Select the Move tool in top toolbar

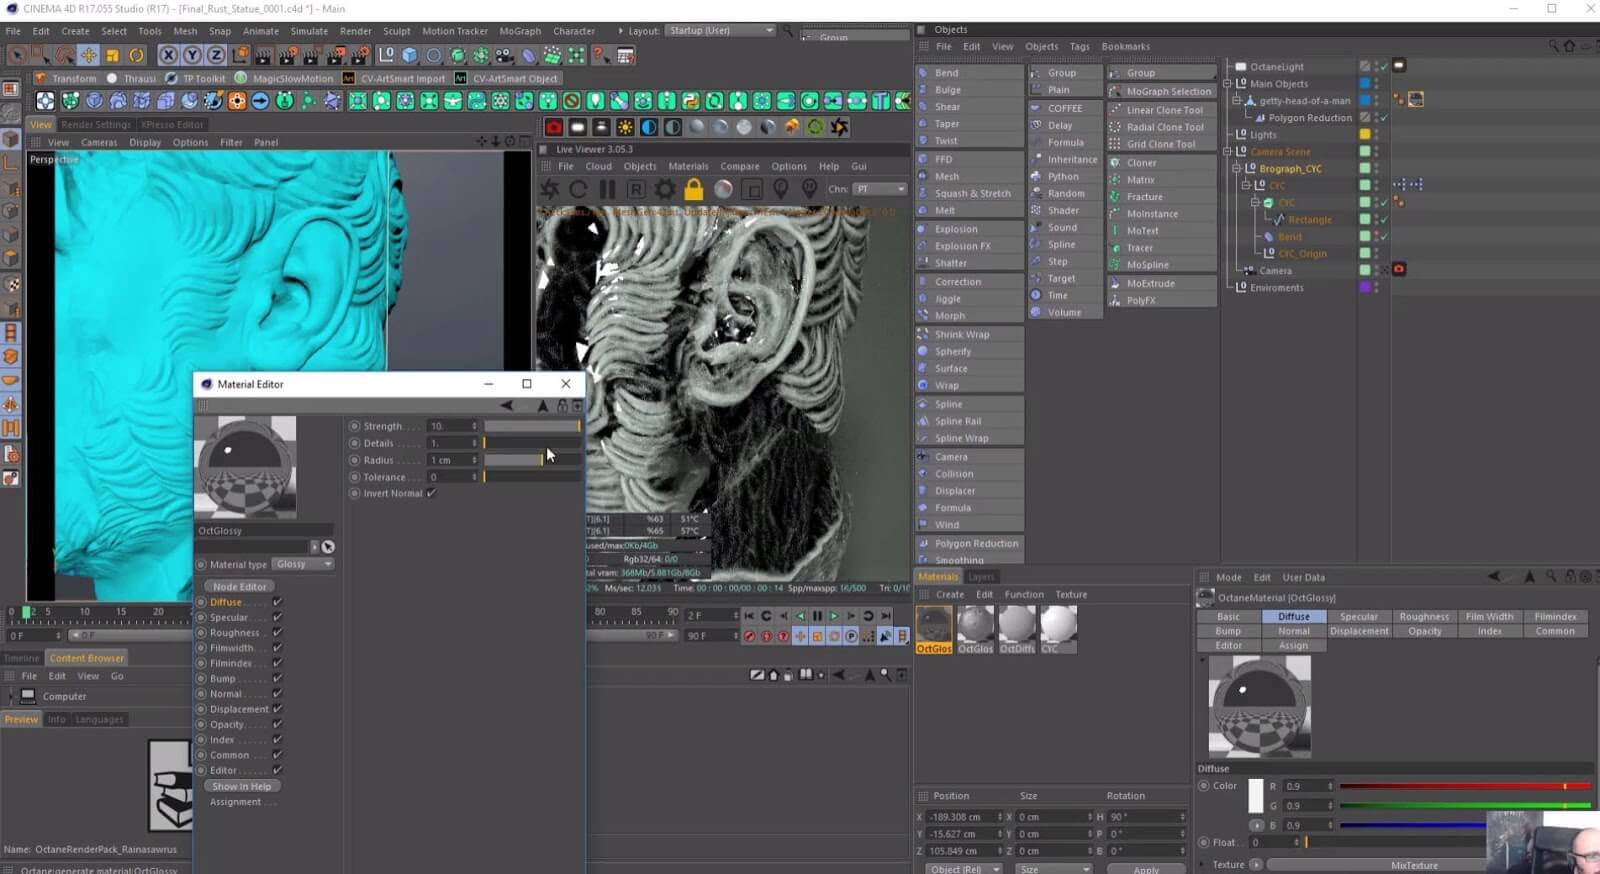[x=88, y=55]
